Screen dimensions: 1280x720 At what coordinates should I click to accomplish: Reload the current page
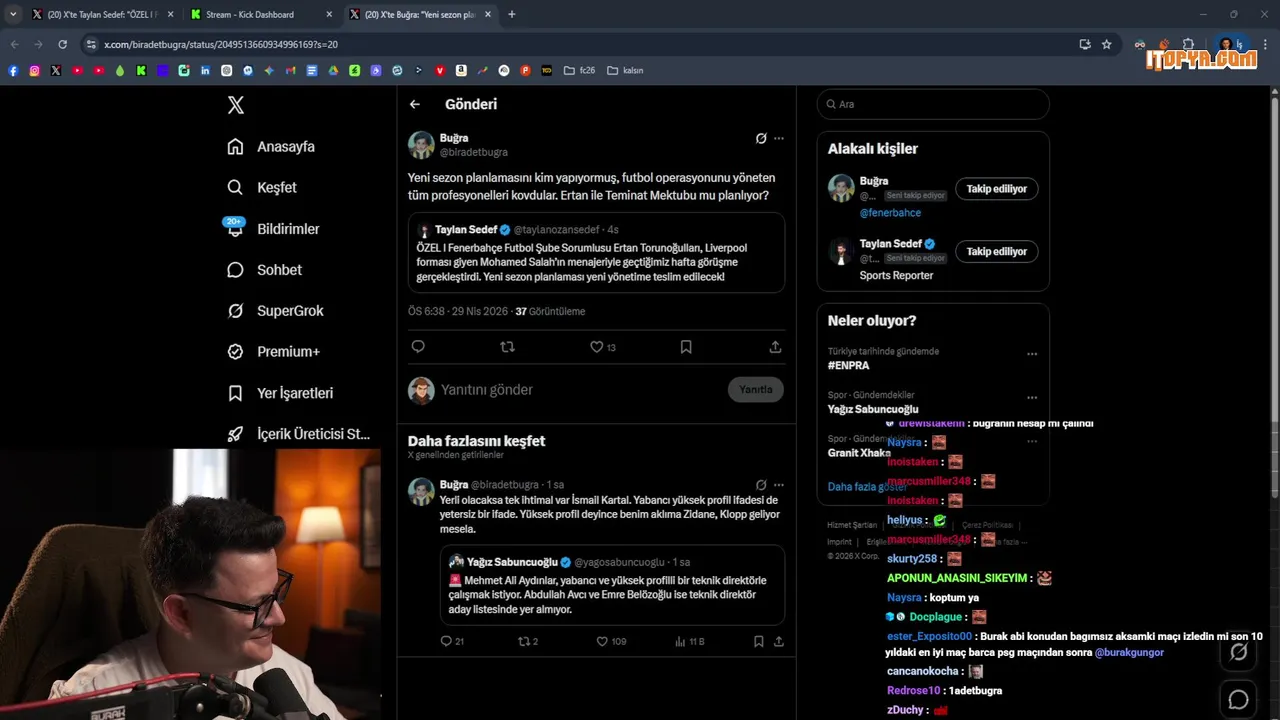[x=62, y=44]
